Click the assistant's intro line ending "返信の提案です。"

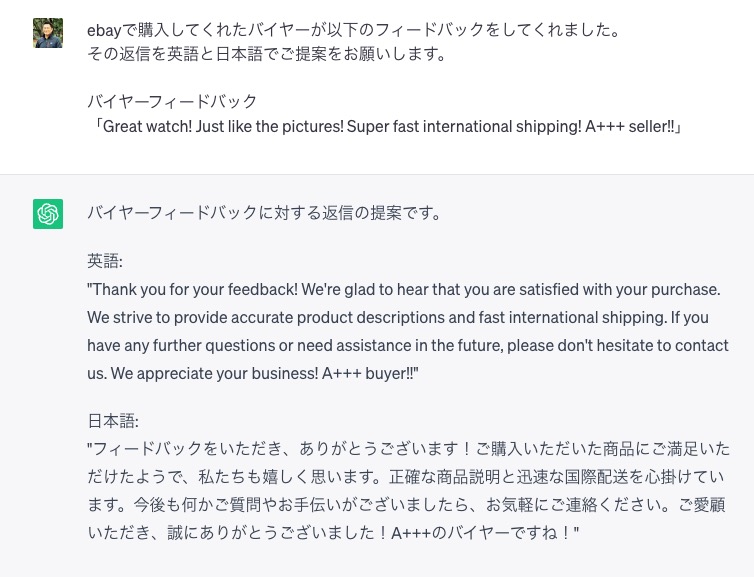(x=264, y=213)
